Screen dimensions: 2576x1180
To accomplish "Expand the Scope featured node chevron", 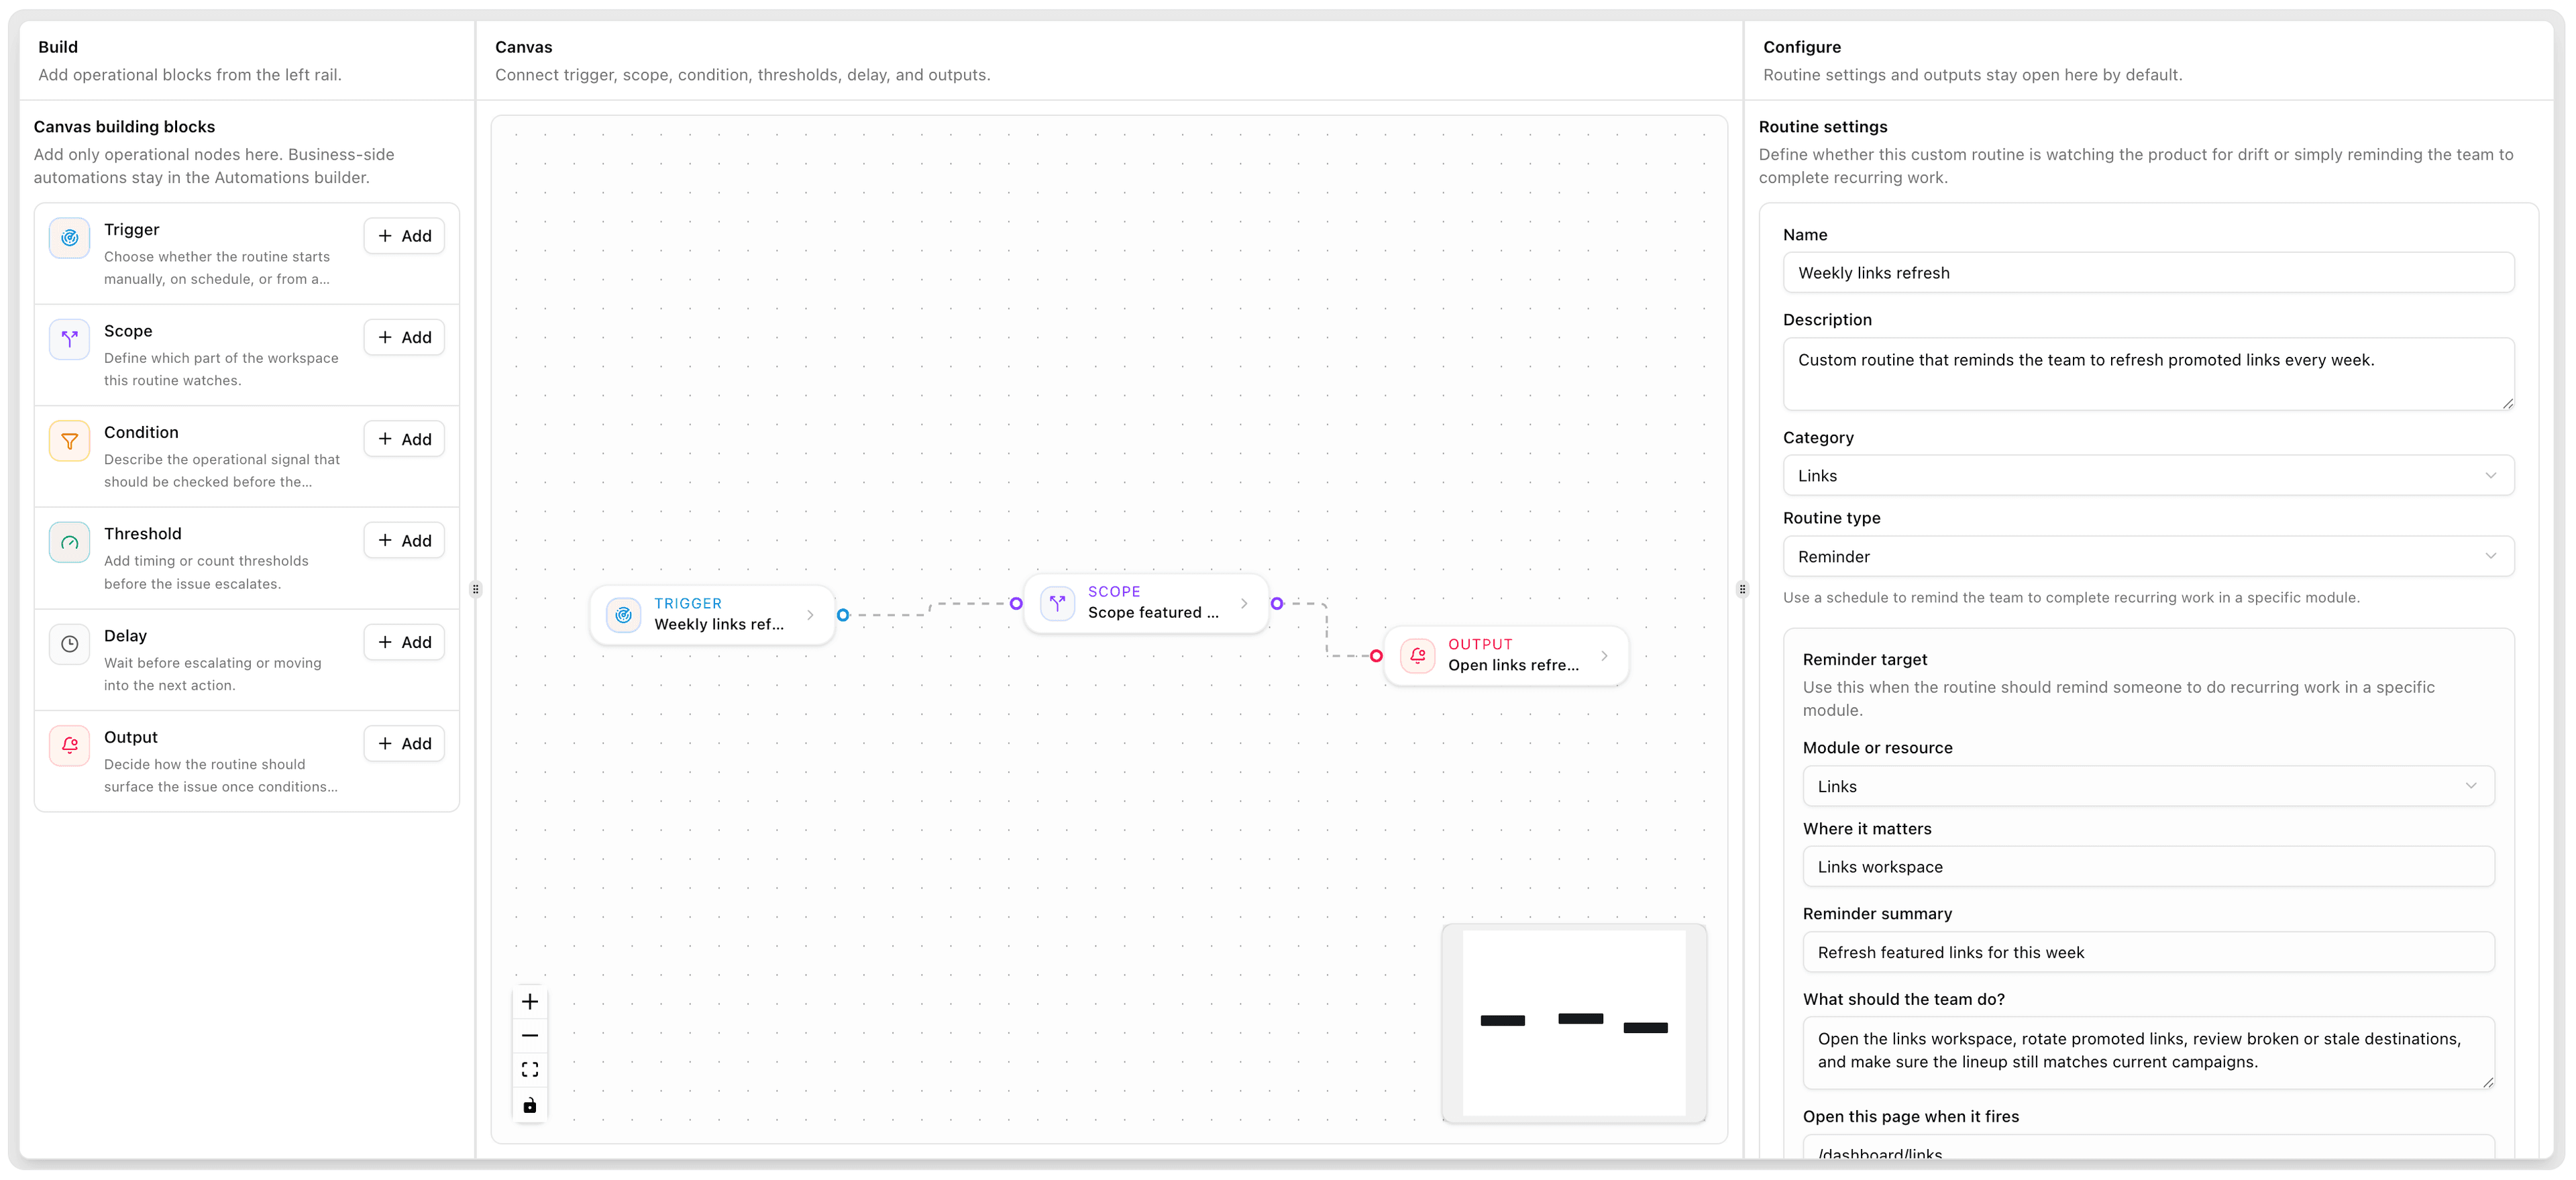I will pos(1243,603).
